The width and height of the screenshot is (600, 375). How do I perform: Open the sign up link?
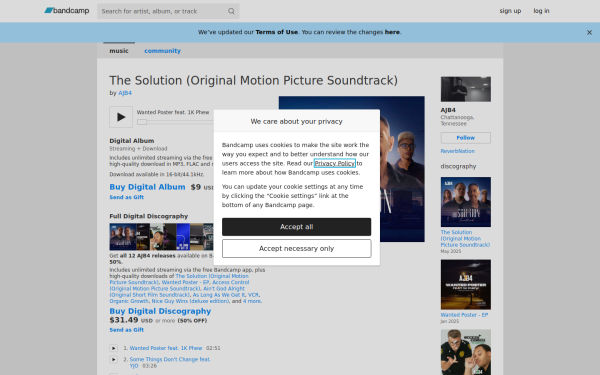[x=510, y=11]
